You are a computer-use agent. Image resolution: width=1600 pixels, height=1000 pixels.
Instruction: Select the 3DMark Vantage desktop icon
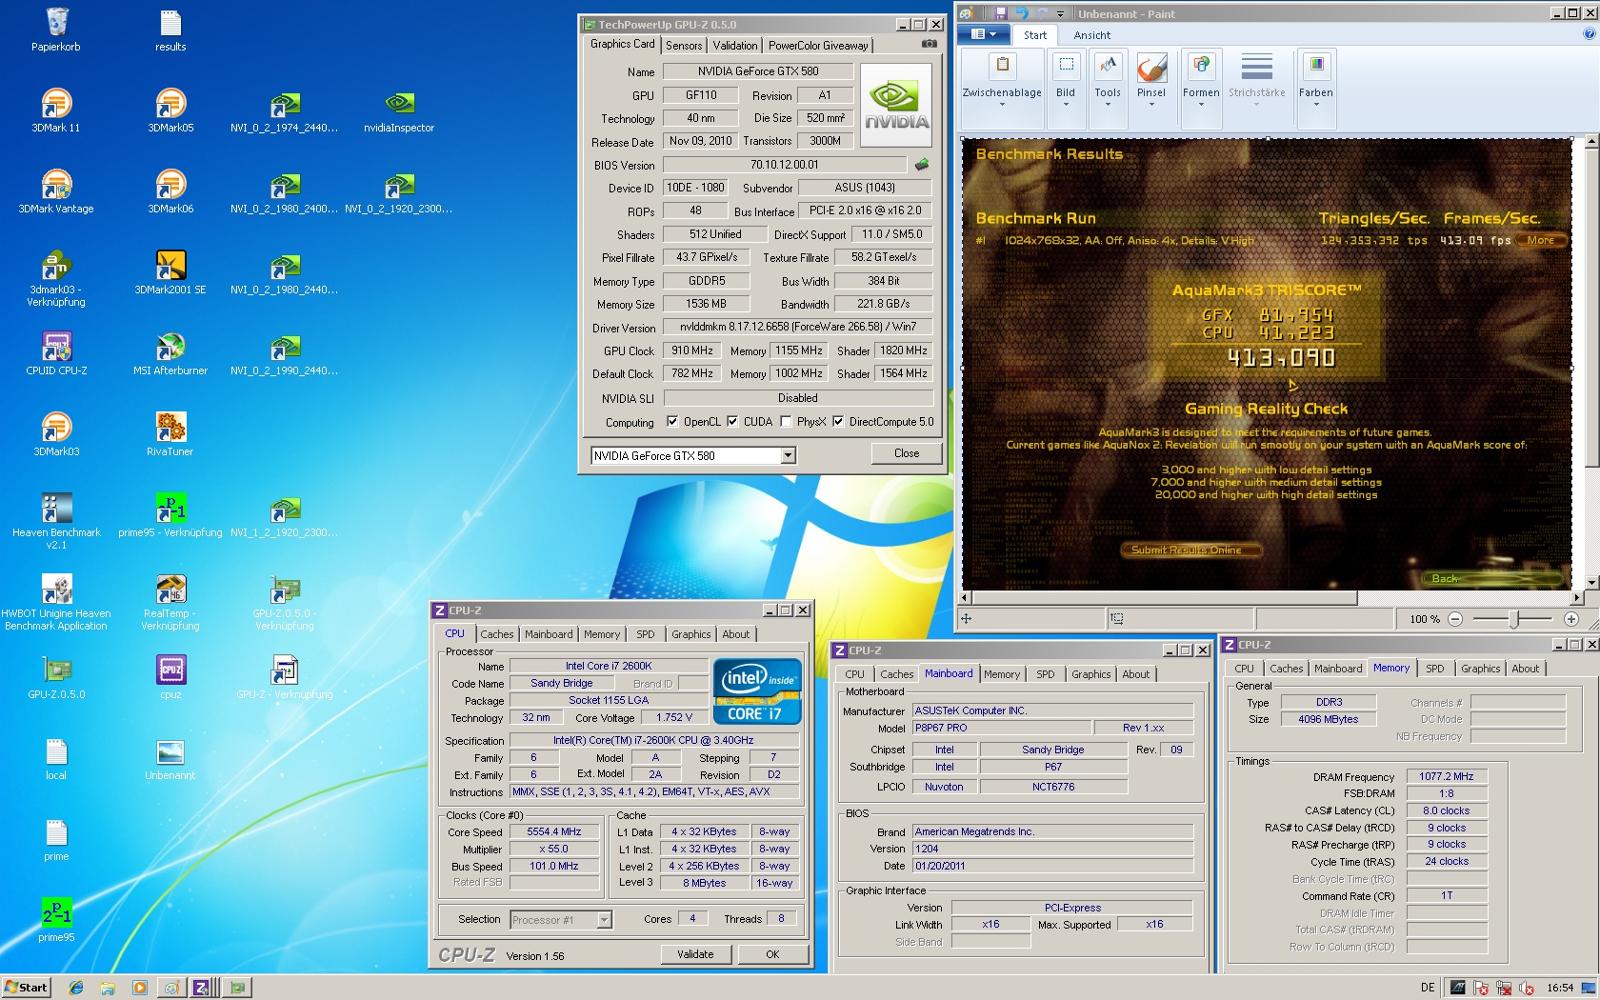[56, 192]
